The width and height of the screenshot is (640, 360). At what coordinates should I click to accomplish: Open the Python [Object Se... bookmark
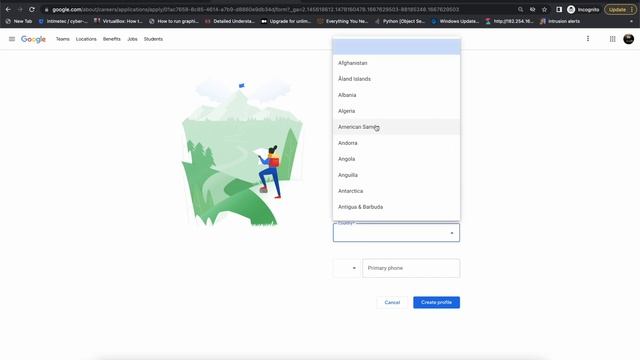point(400,21)
